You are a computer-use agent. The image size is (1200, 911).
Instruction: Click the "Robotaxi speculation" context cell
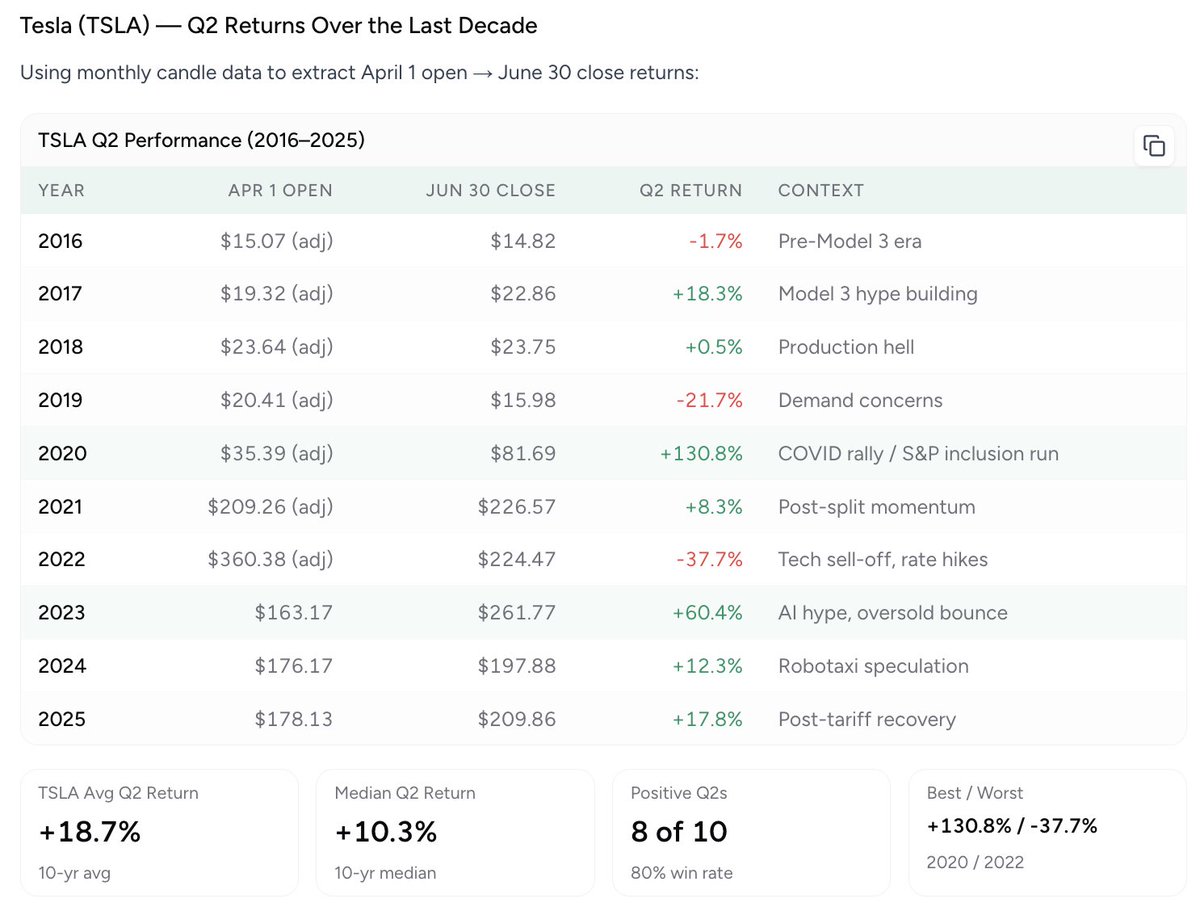(873, 666)
